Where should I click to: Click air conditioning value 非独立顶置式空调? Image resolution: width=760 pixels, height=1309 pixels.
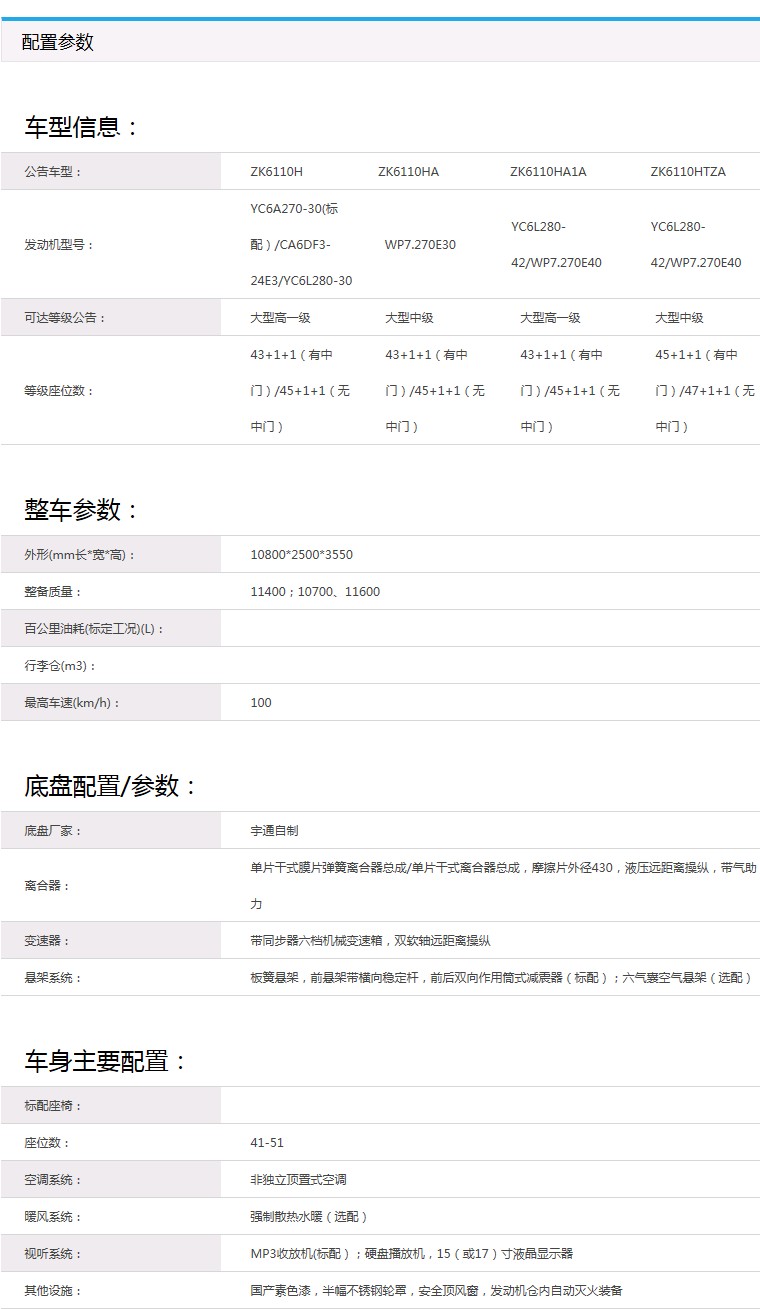pyautogui.click(x=298, y=1180)
